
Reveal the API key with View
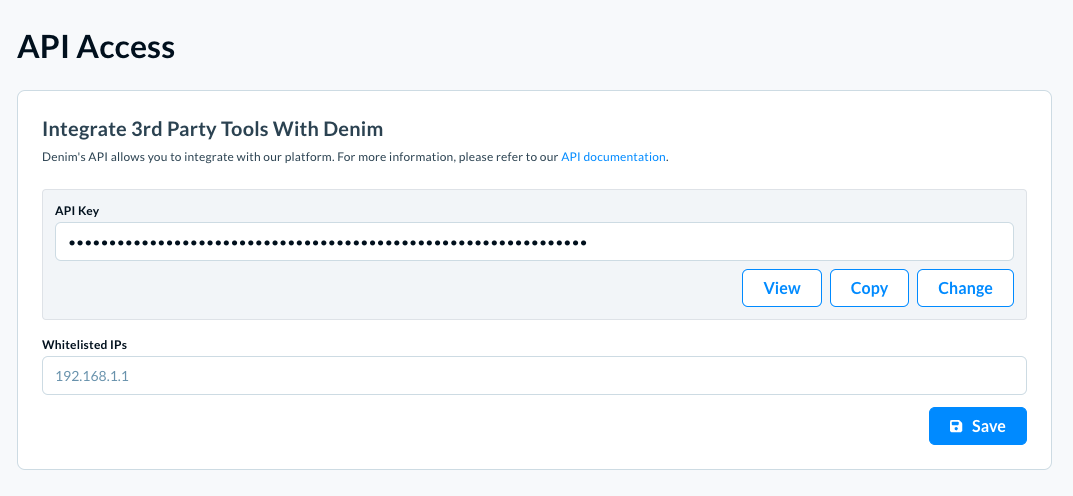click(781, 288)
